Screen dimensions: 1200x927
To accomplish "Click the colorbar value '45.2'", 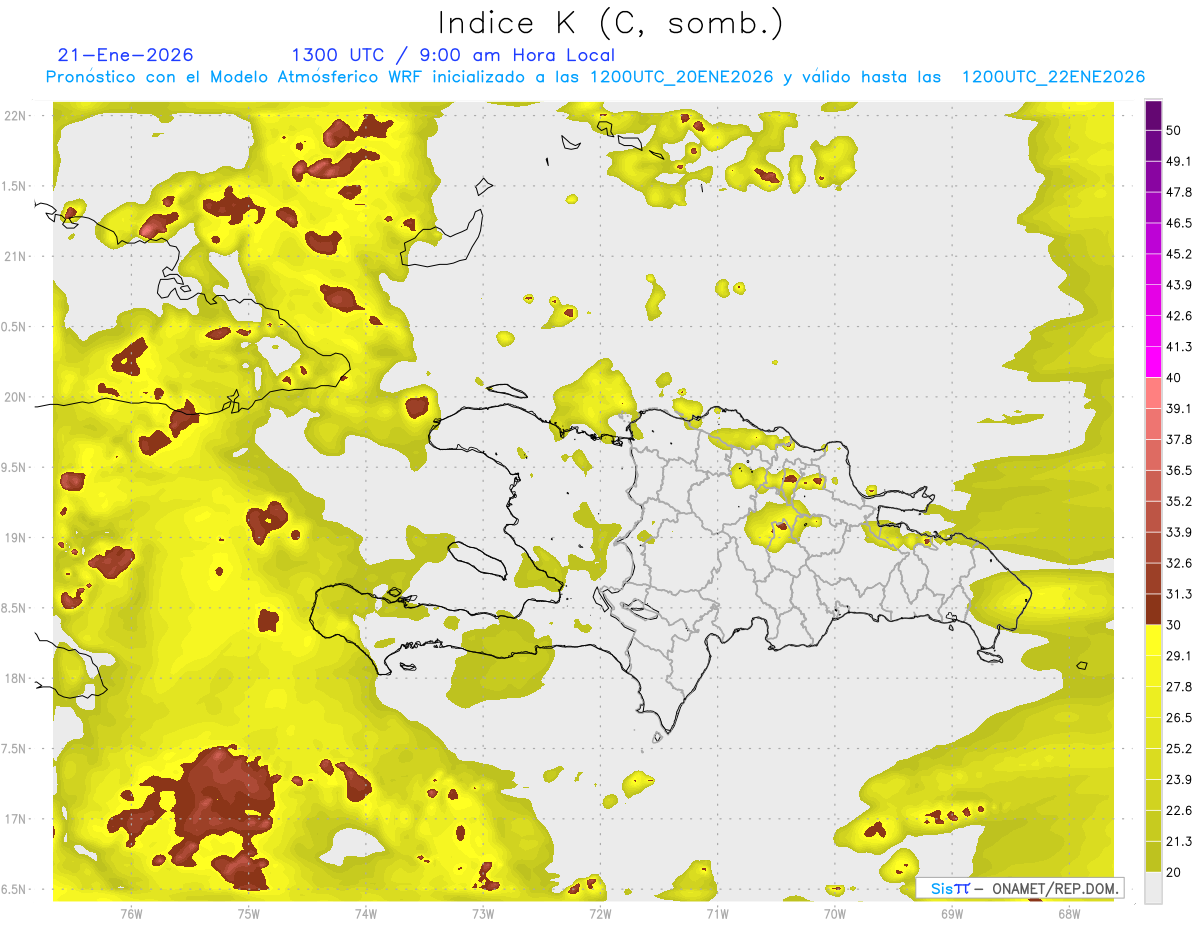I will click(x=1179, y=254).
